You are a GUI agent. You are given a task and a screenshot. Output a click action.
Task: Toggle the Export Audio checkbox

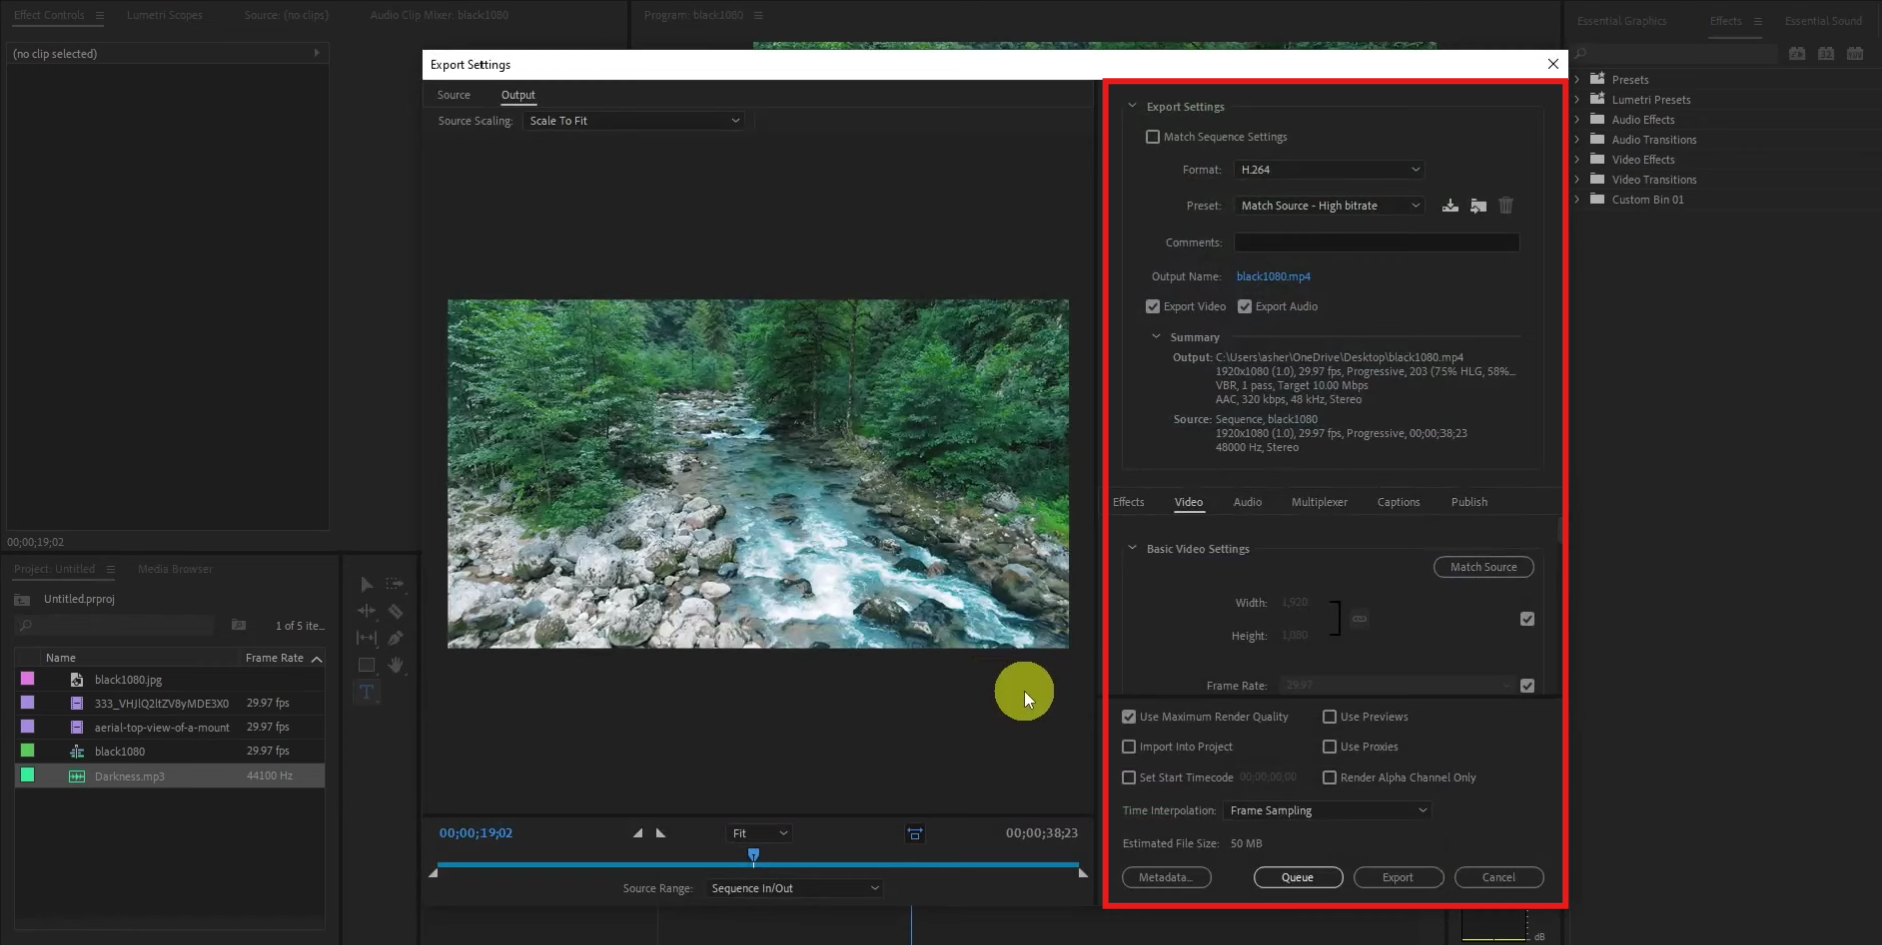click(1245, 307)
